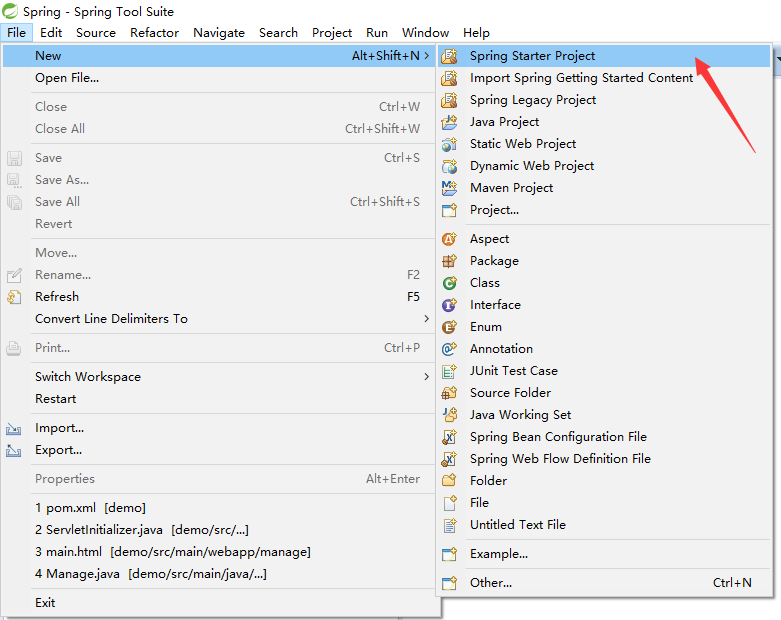Screen dimensions: 781x620
Task: Select Spring Starter Project entry
Action: [604, 56]
